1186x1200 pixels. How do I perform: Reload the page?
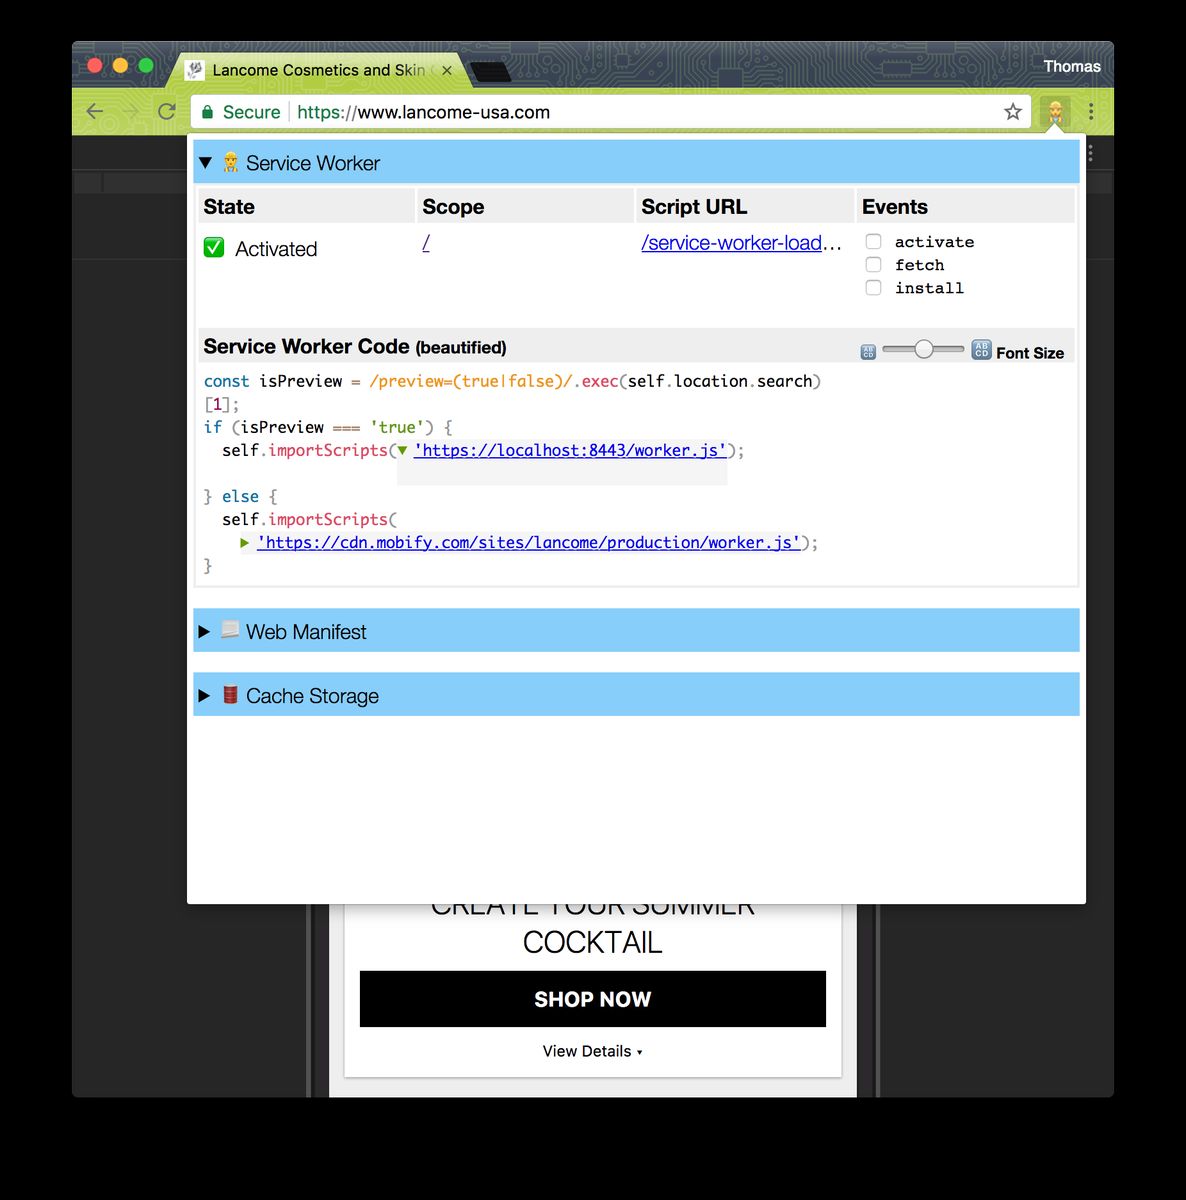pyautogui.click(x=167, y=112)
